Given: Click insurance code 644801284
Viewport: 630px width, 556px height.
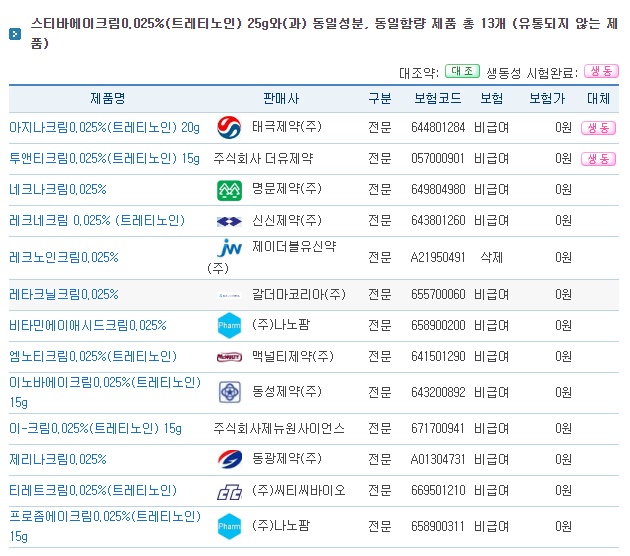Looking at the screenshot, I should tap(438, 127).
